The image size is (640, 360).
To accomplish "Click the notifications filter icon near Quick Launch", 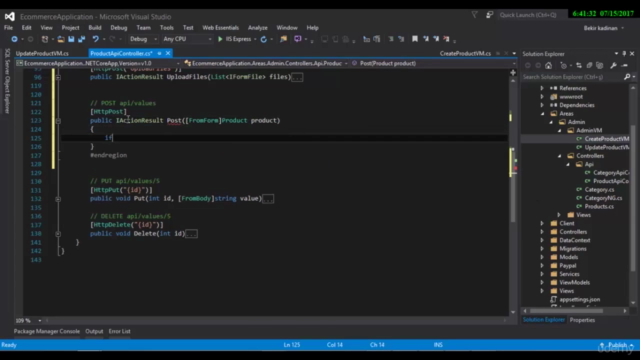I will point(474,15).
